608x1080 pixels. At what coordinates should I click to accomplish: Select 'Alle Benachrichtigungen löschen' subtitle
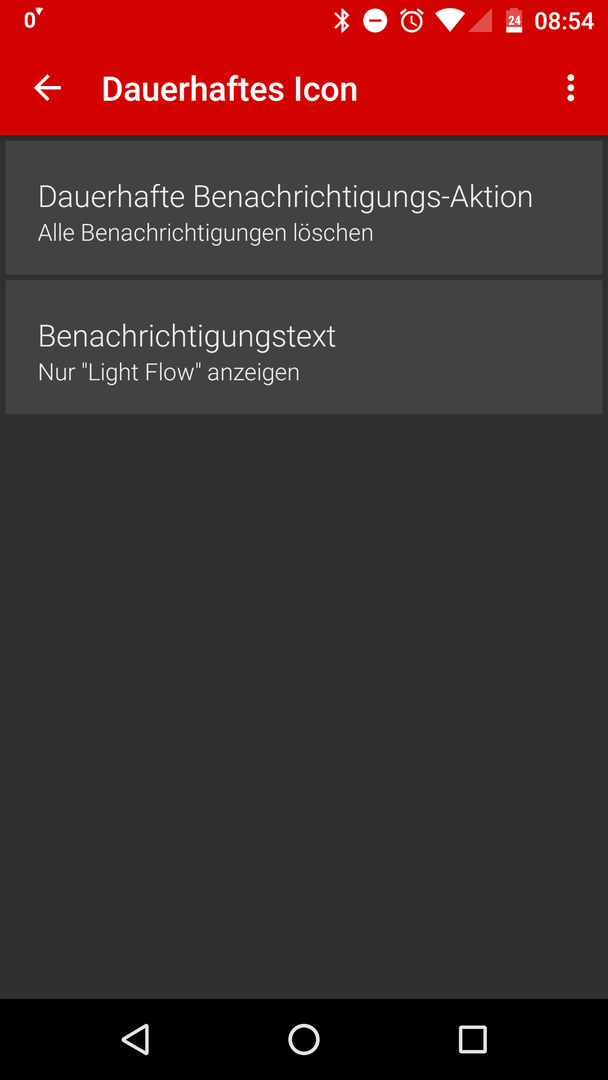205,233
